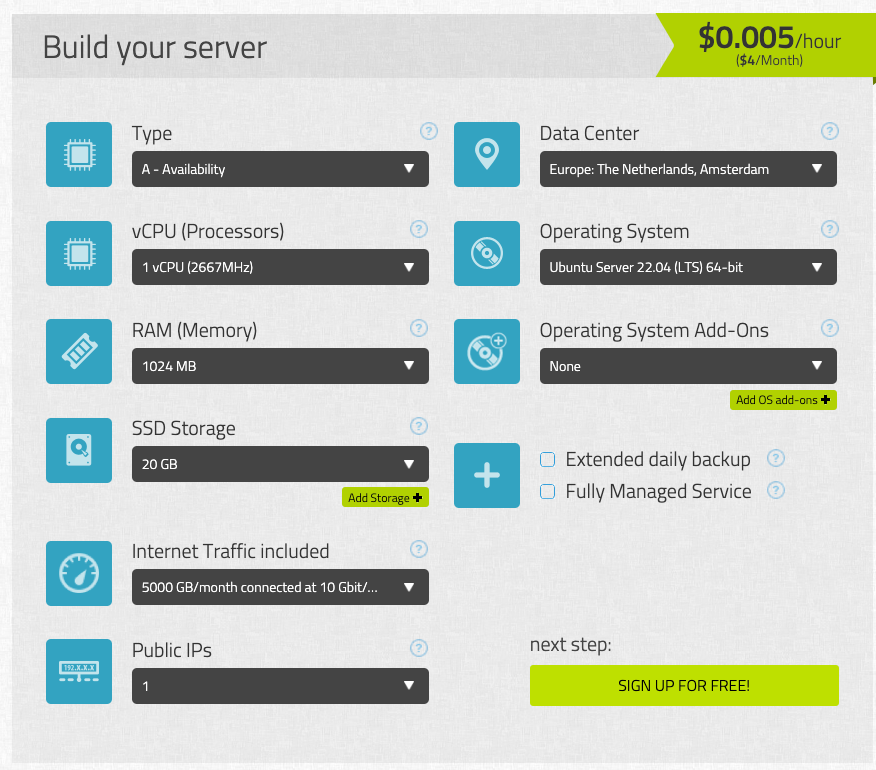Click the Public IPs network icon
This screenshot has width=876, height=770.
pos(79,672)
